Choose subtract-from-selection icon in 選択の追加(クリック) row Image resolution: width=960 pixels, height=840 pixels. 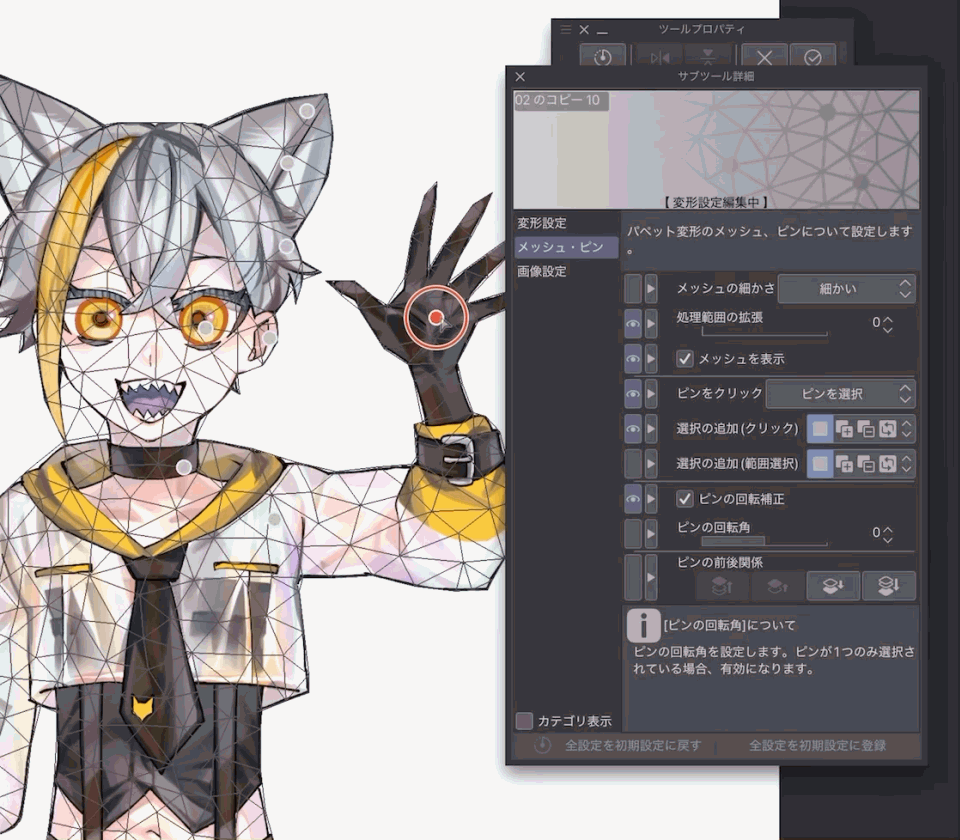(x=866, y=429)
